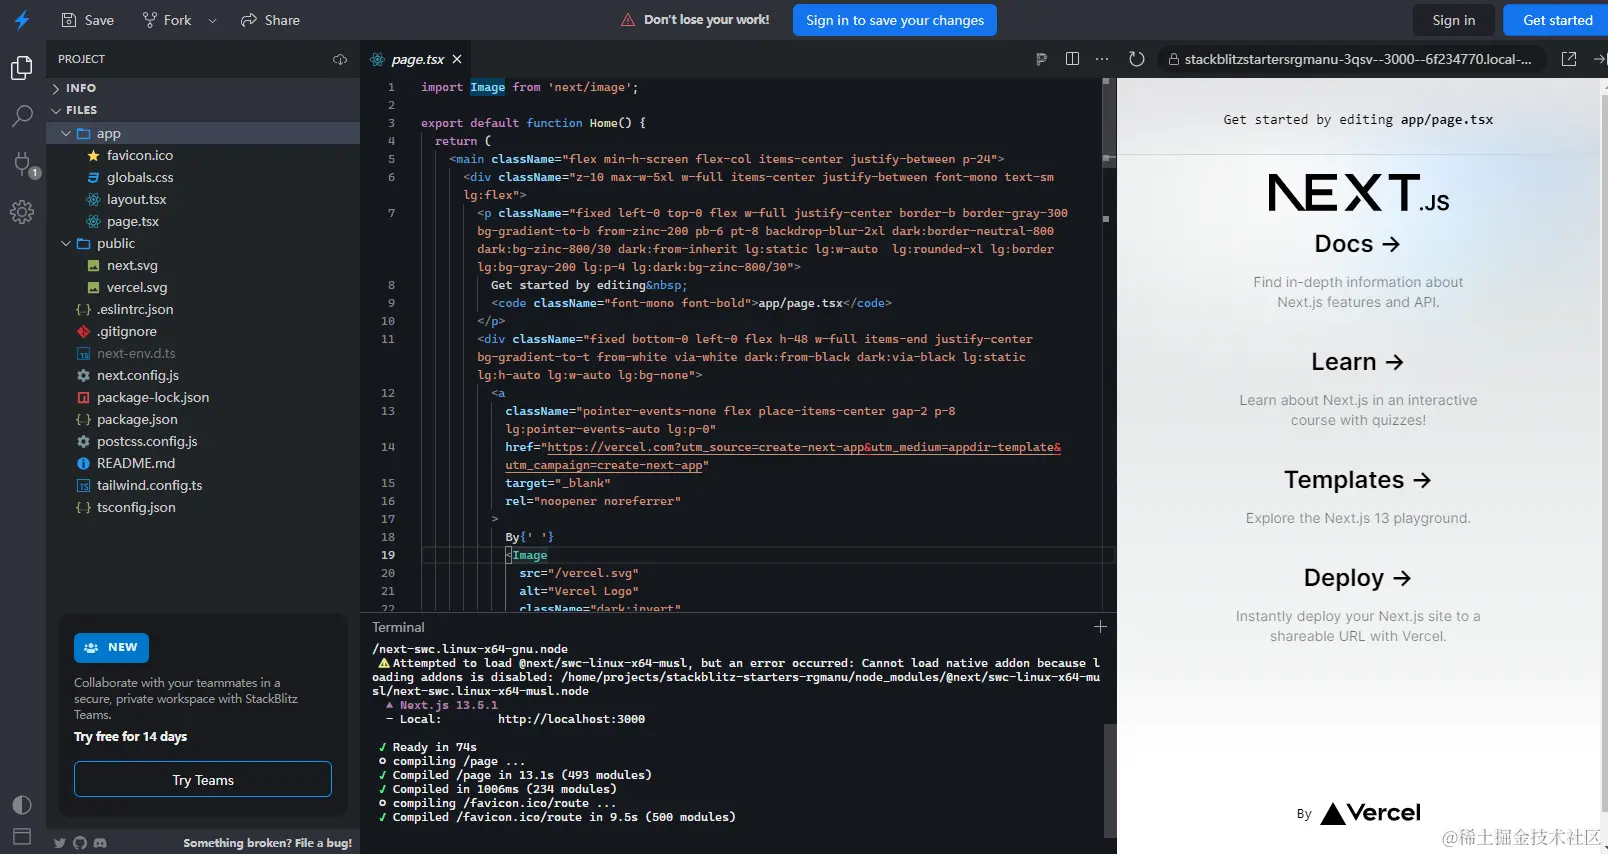The image size is (1608, 854).
Task: Open the Twitter icon in footer
Action: pyautogui.click(x=60, y=843)
